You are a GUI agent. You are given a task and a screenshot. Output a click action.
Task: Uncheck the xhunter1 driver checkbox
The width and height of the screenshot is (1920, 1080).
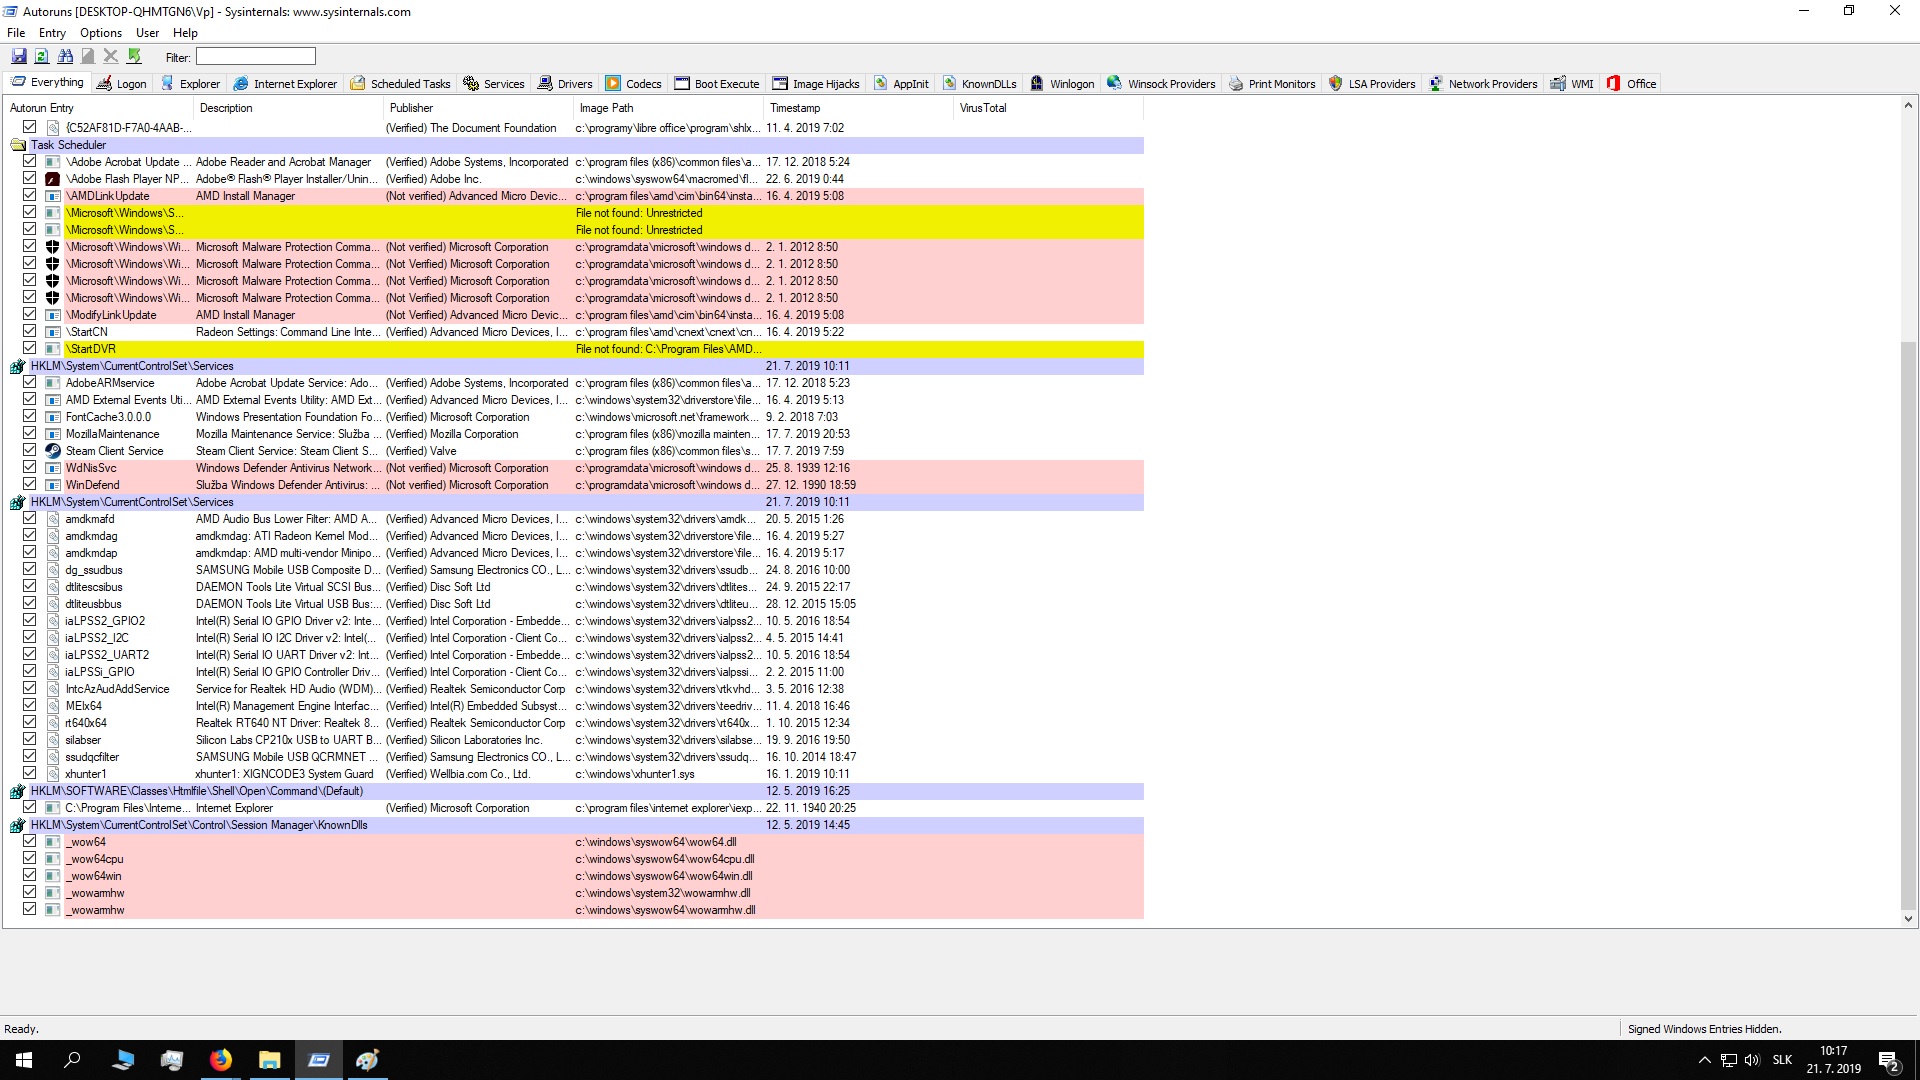(29, 774)
